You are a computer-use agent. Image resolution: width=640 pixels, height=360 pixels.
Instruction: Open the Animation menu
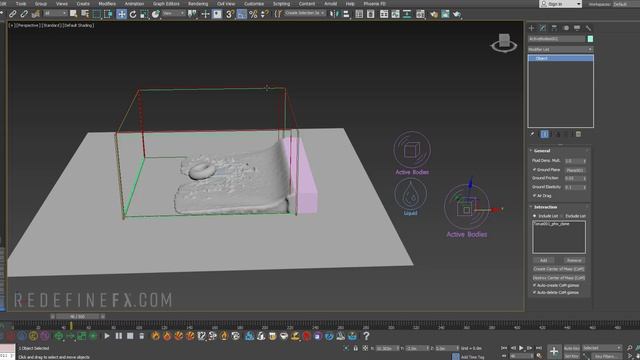134,4
